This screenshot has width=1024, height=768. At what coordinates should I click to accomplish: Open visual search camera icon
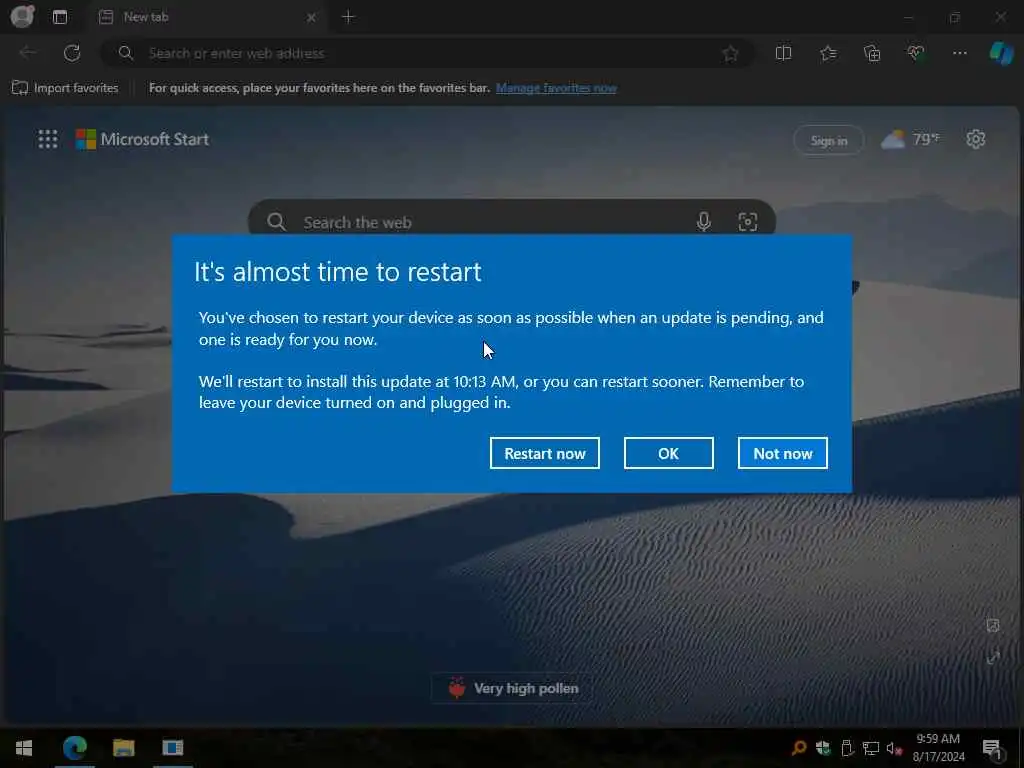[x=748, y=222]
